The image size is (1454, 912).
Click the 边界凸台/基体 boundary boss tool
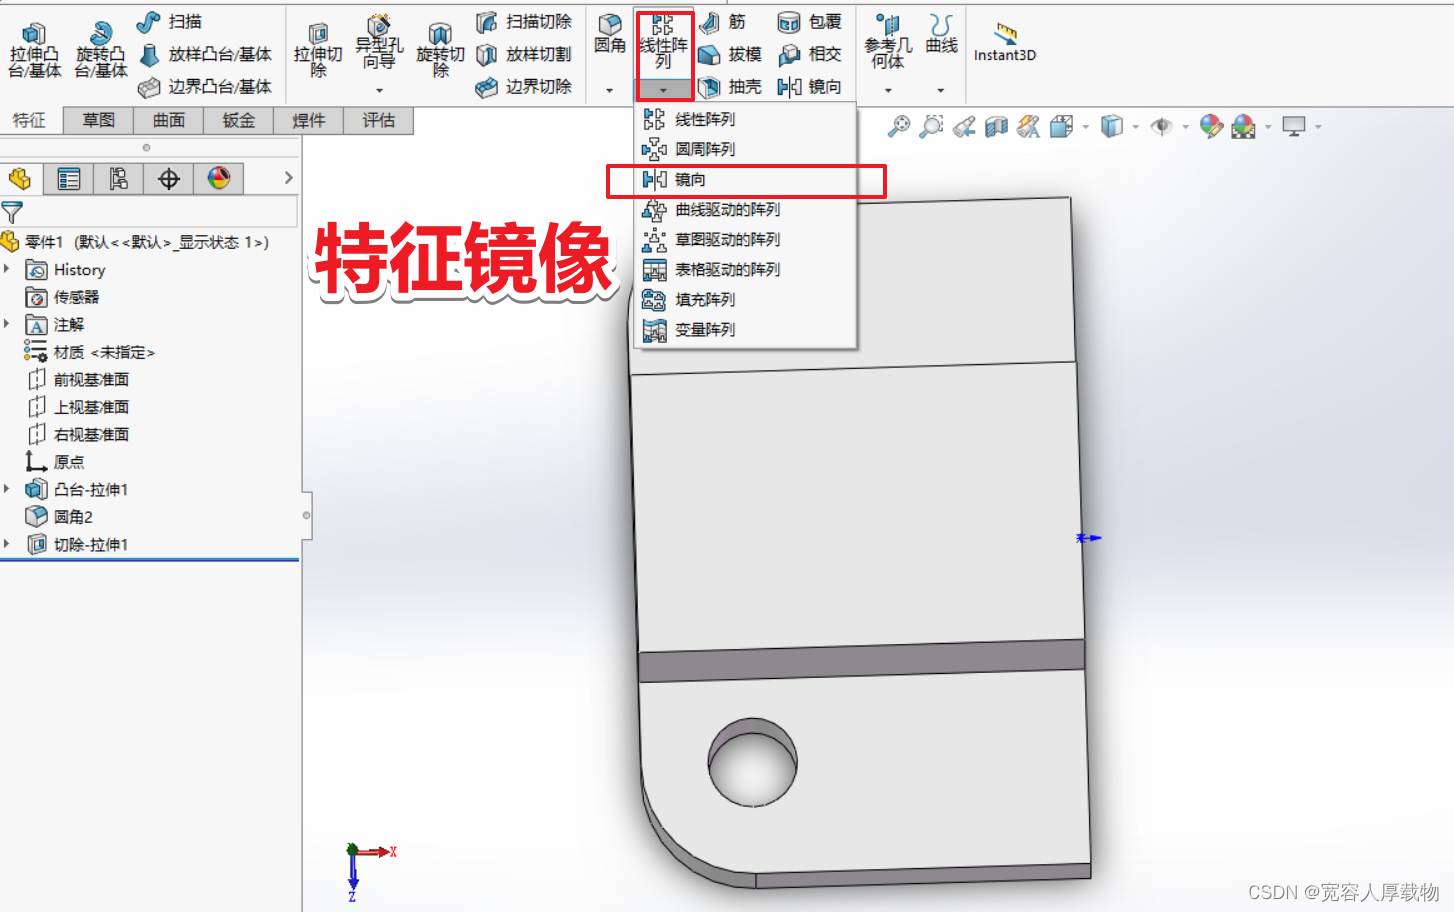[x=205, y=87]
